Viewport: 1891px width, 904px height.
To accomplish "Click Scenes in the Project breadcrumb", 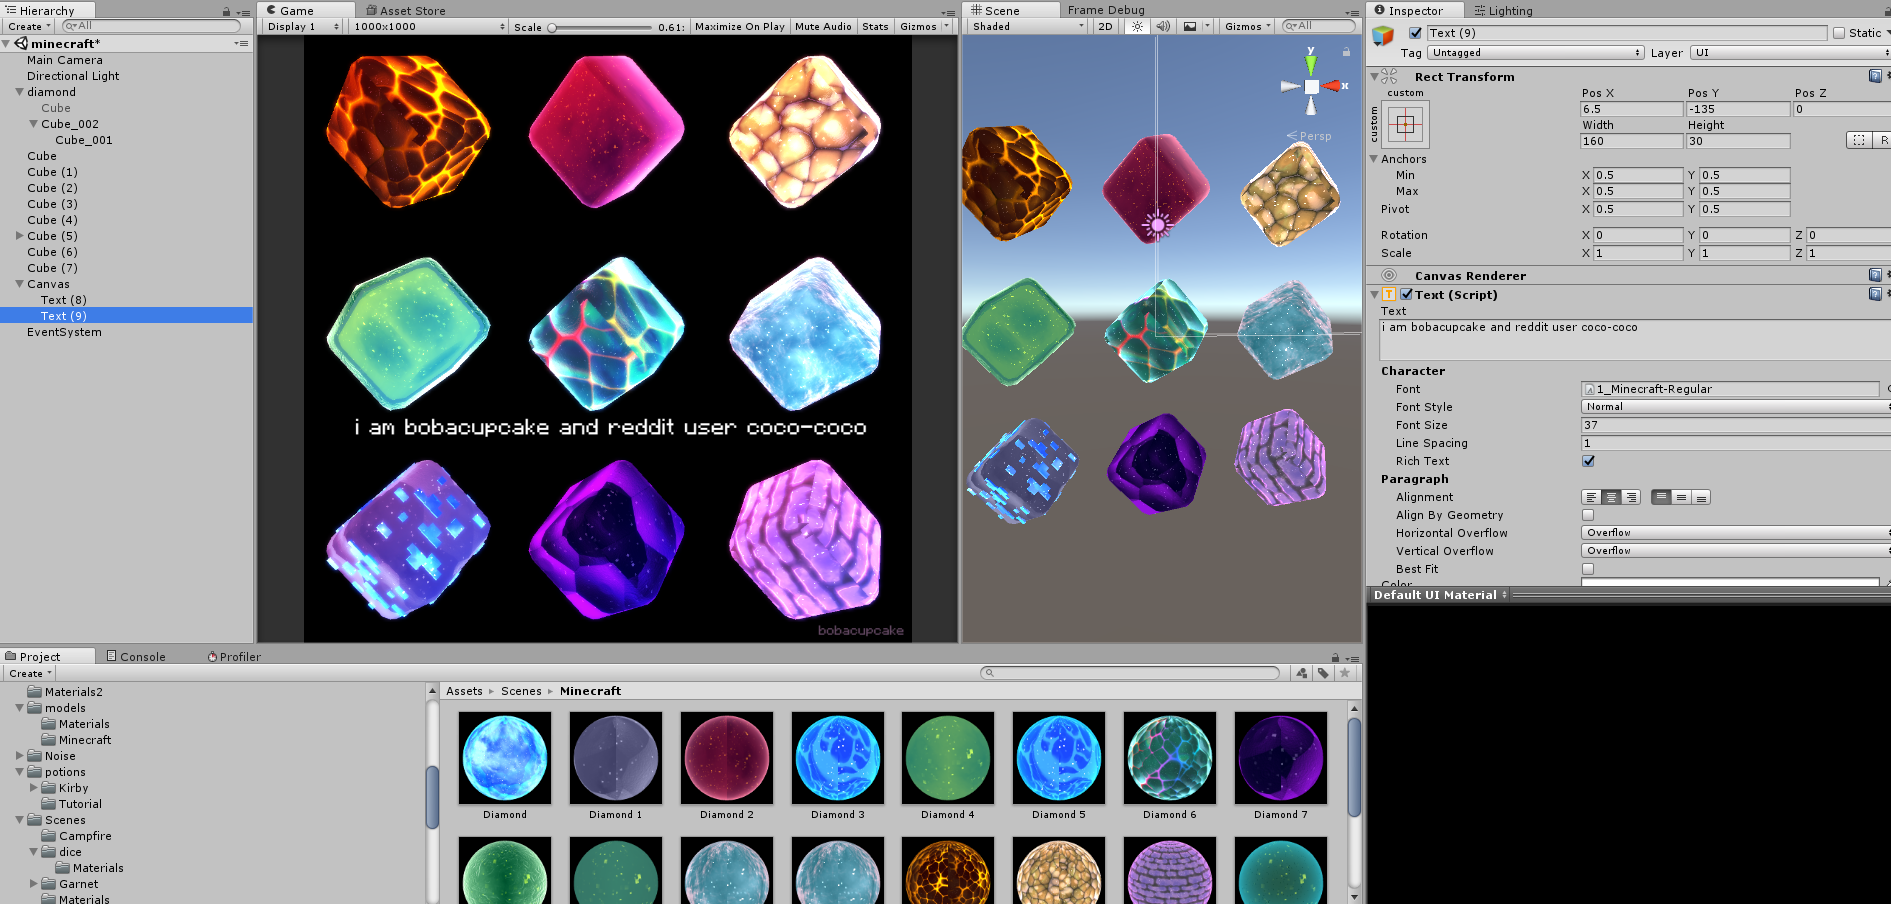I will click(521, 691).
